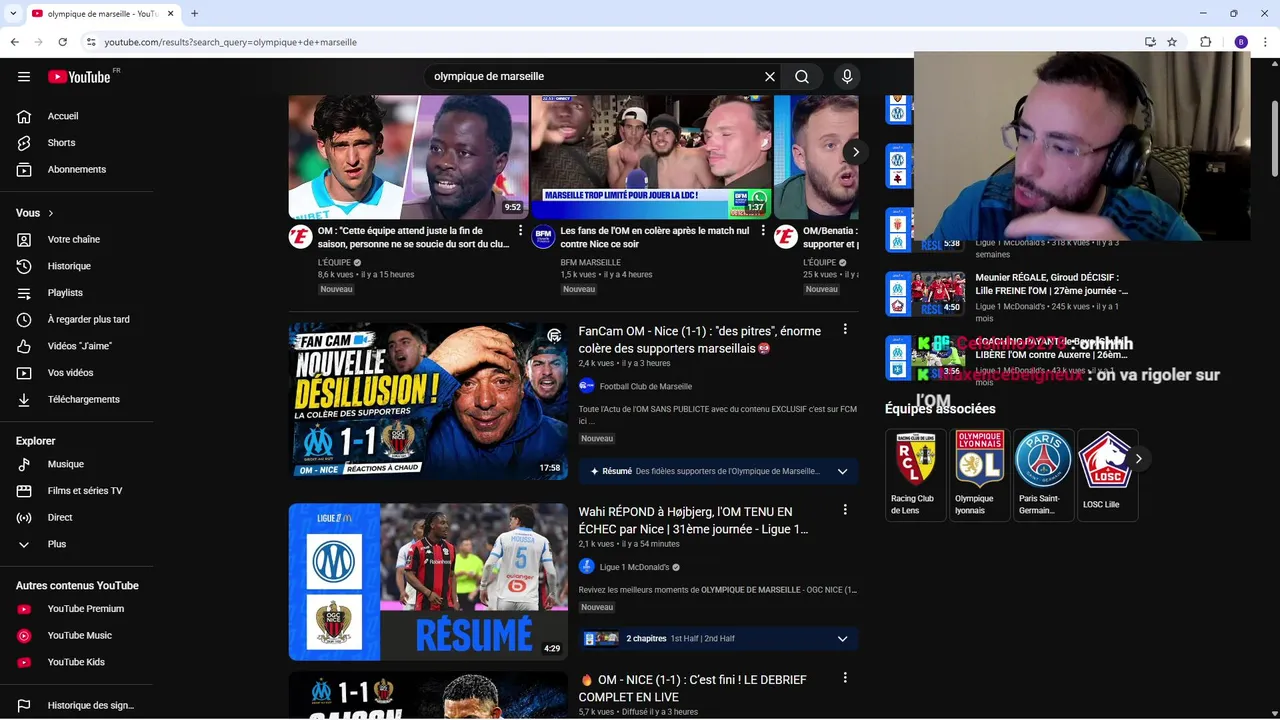This screenshot has width=1280, height=720.
Task: Open options for BFM MARSEILLE video
Action: click(763, 231)
